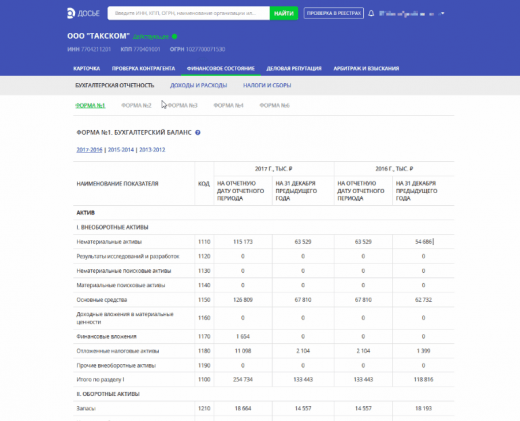
Task: Click Итого по разделу I label
Action: click(100, 379)
